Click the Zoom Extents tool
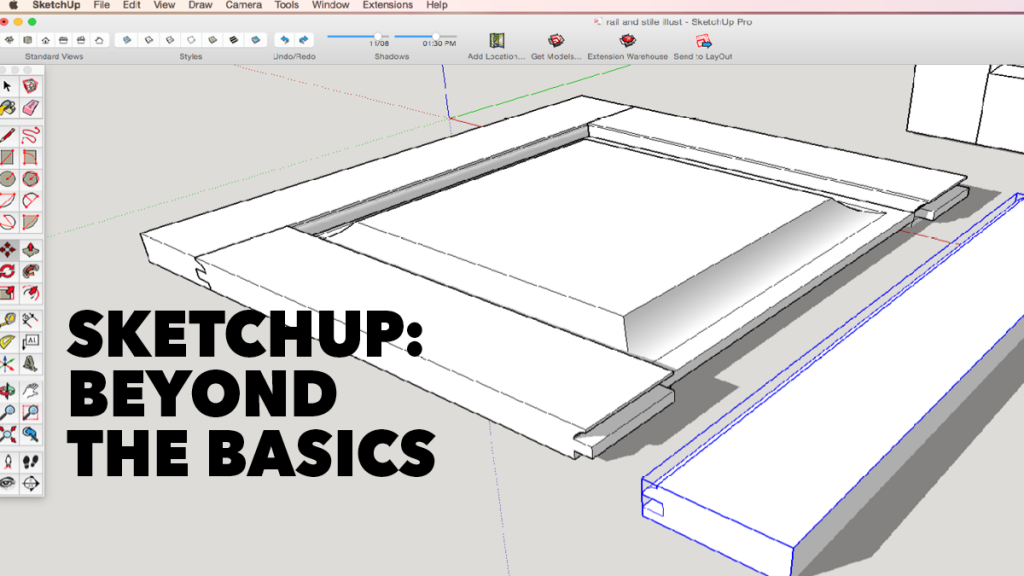 coord(8,434)
